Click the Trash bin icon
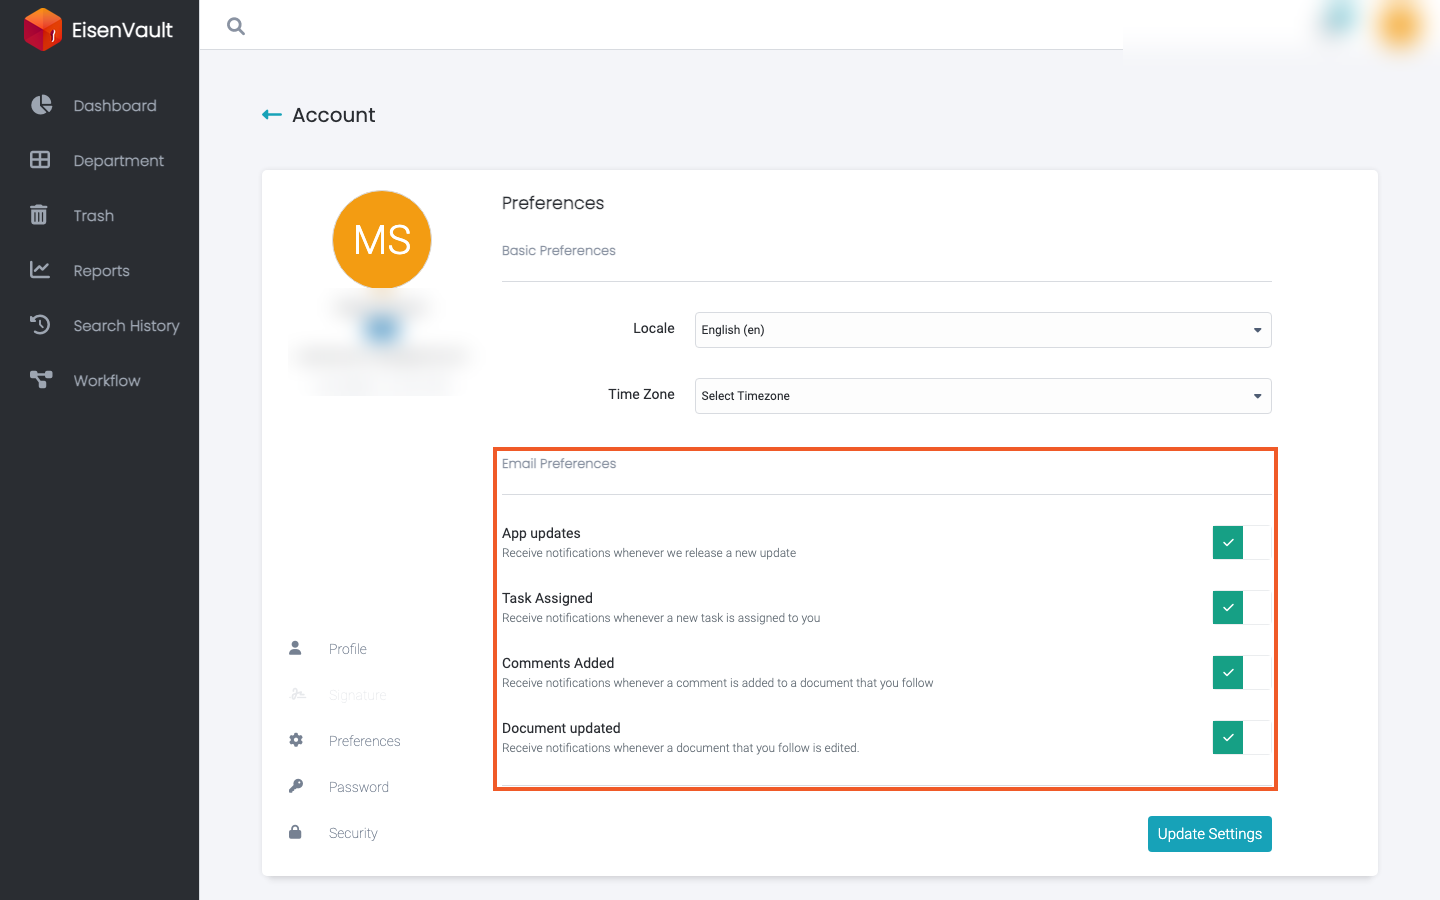 point(39,215)
